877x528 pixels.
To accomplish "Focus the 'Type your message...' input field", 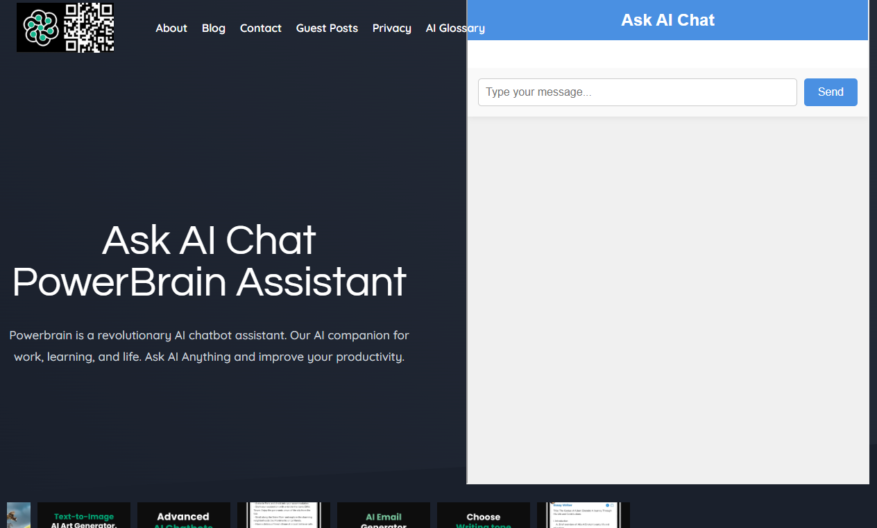I will pyautogui.click(x=637, y=92).
